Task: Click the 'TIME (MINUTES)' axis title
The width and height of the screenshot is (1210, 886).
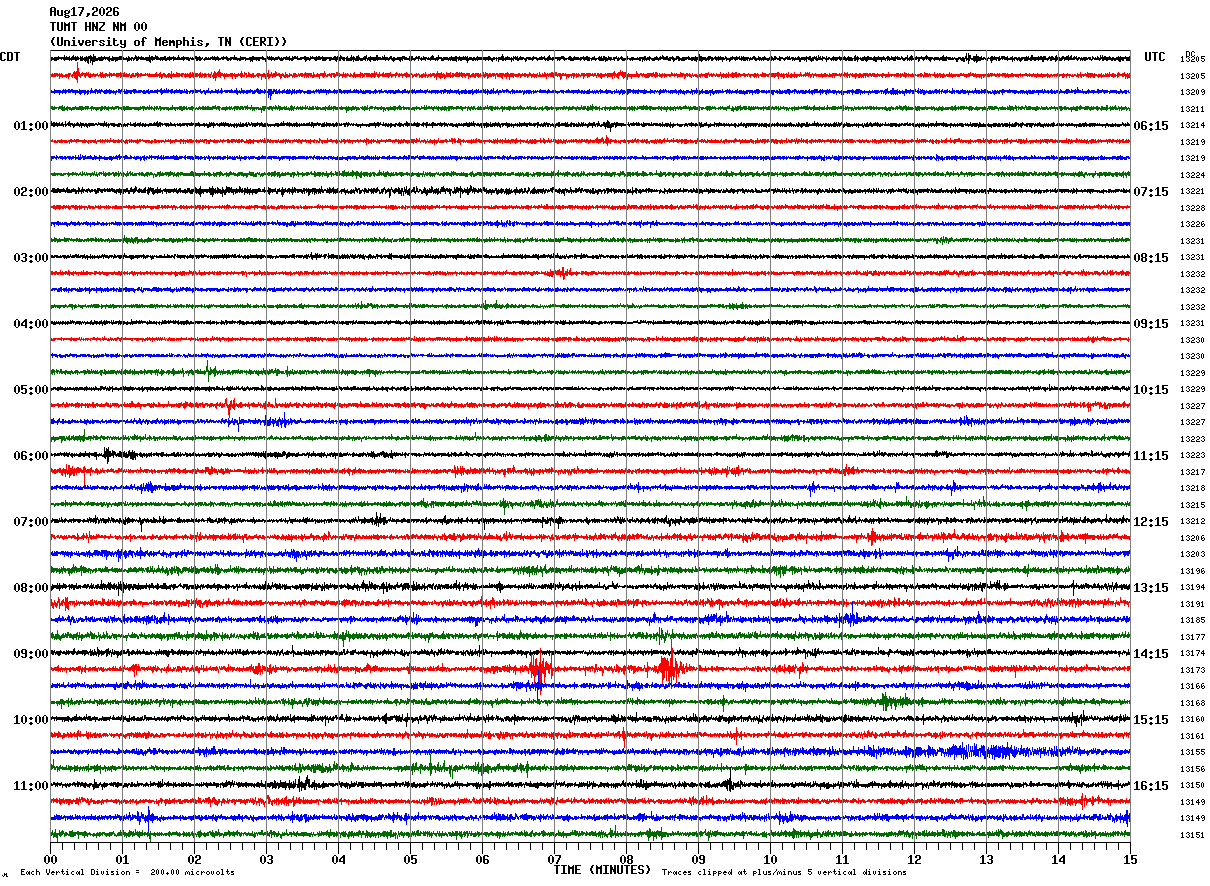Action: coord(602,870)
